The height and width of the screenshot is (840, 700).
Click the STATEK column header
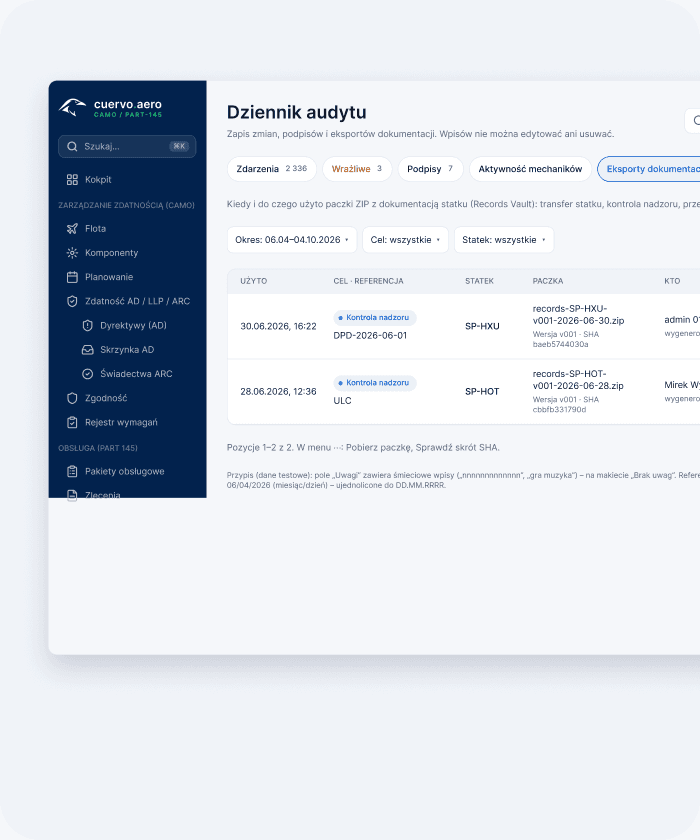(479, 281)
